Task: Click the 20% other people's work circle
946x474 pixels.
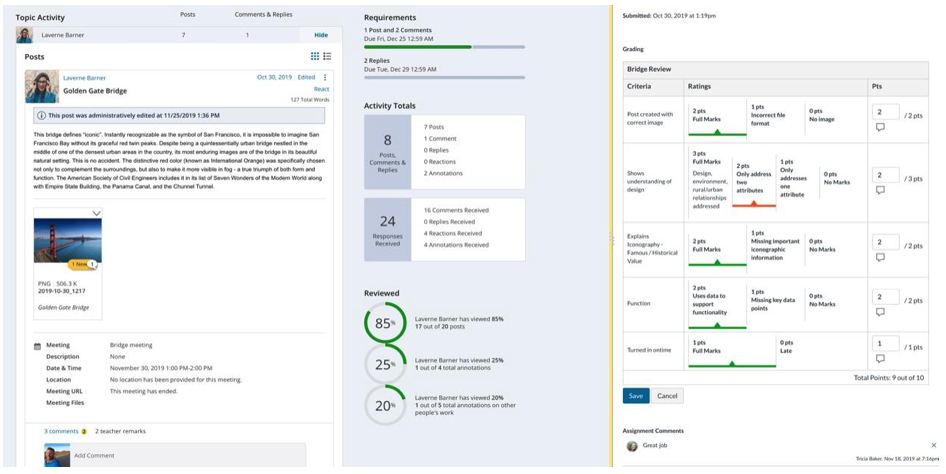Action: (x=384, y=406)
